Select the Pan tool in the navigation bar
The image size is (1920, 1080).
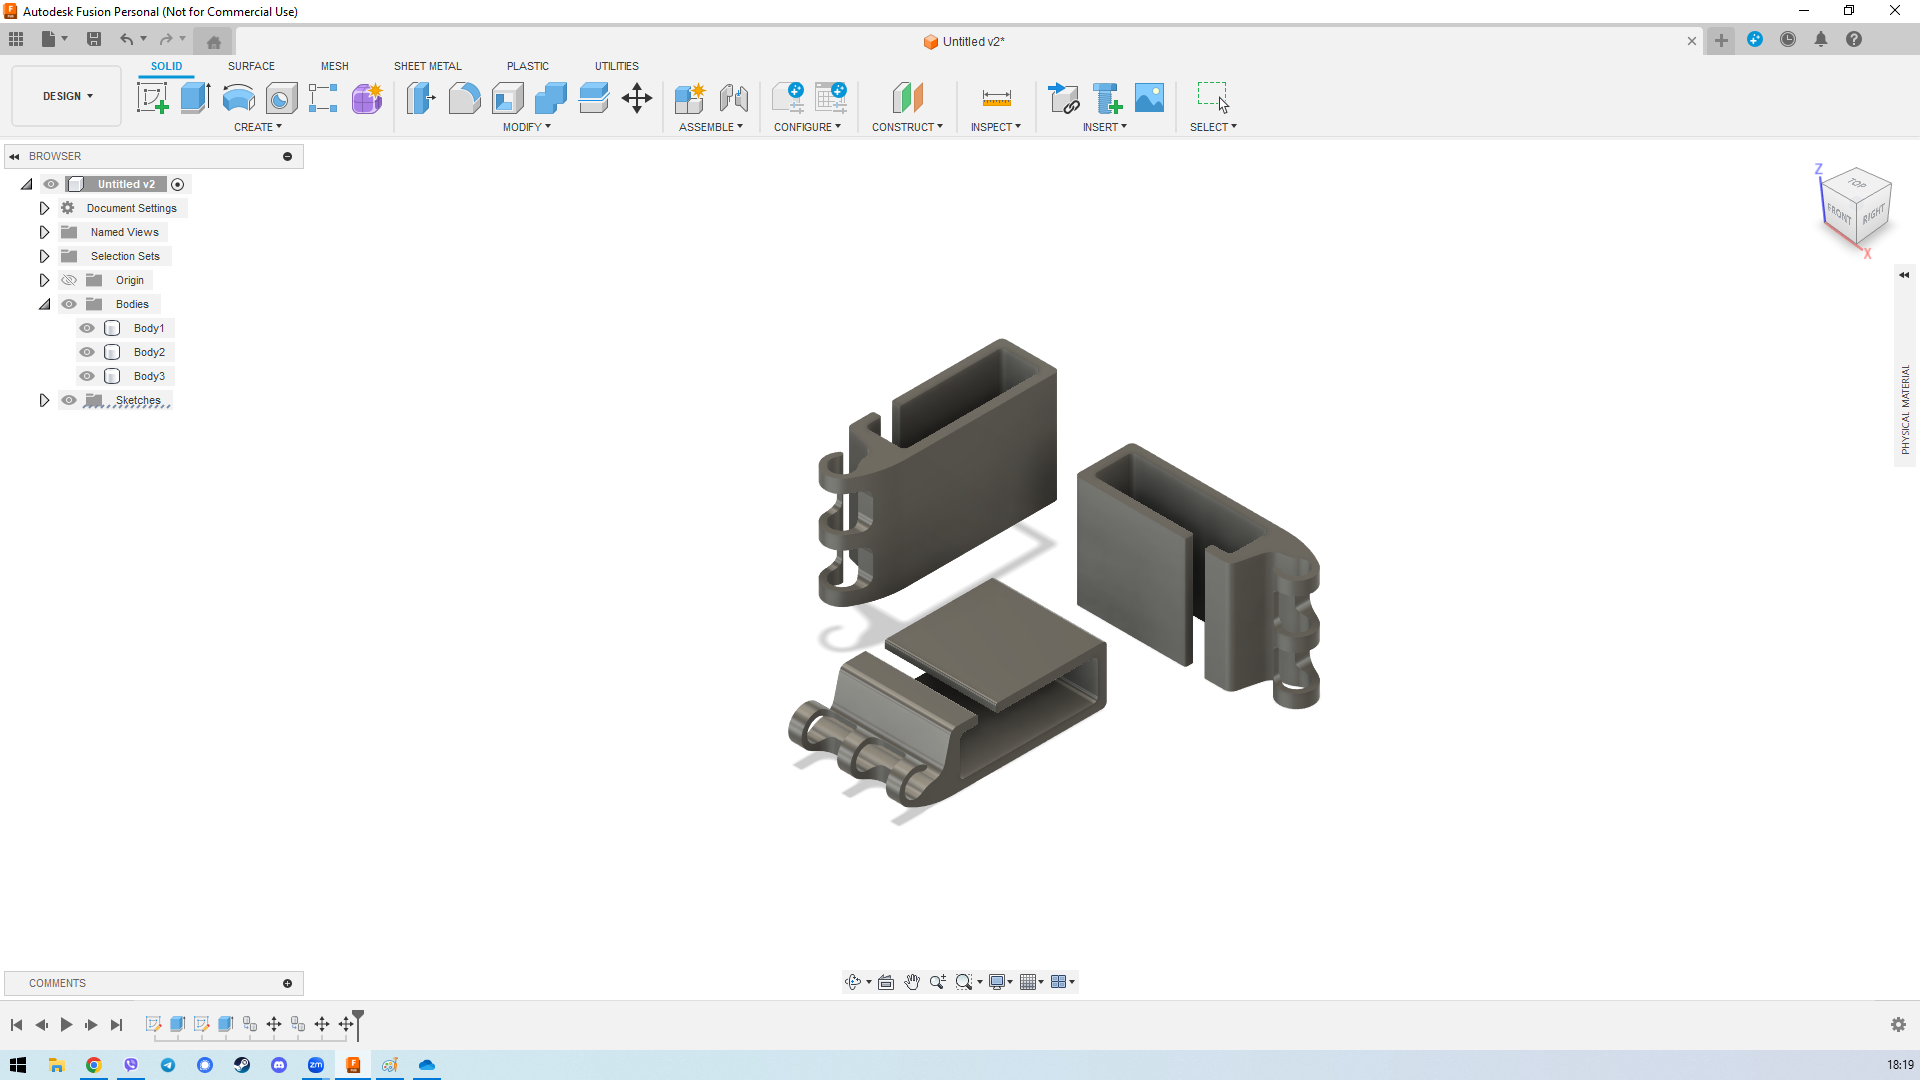coord(912,982)
